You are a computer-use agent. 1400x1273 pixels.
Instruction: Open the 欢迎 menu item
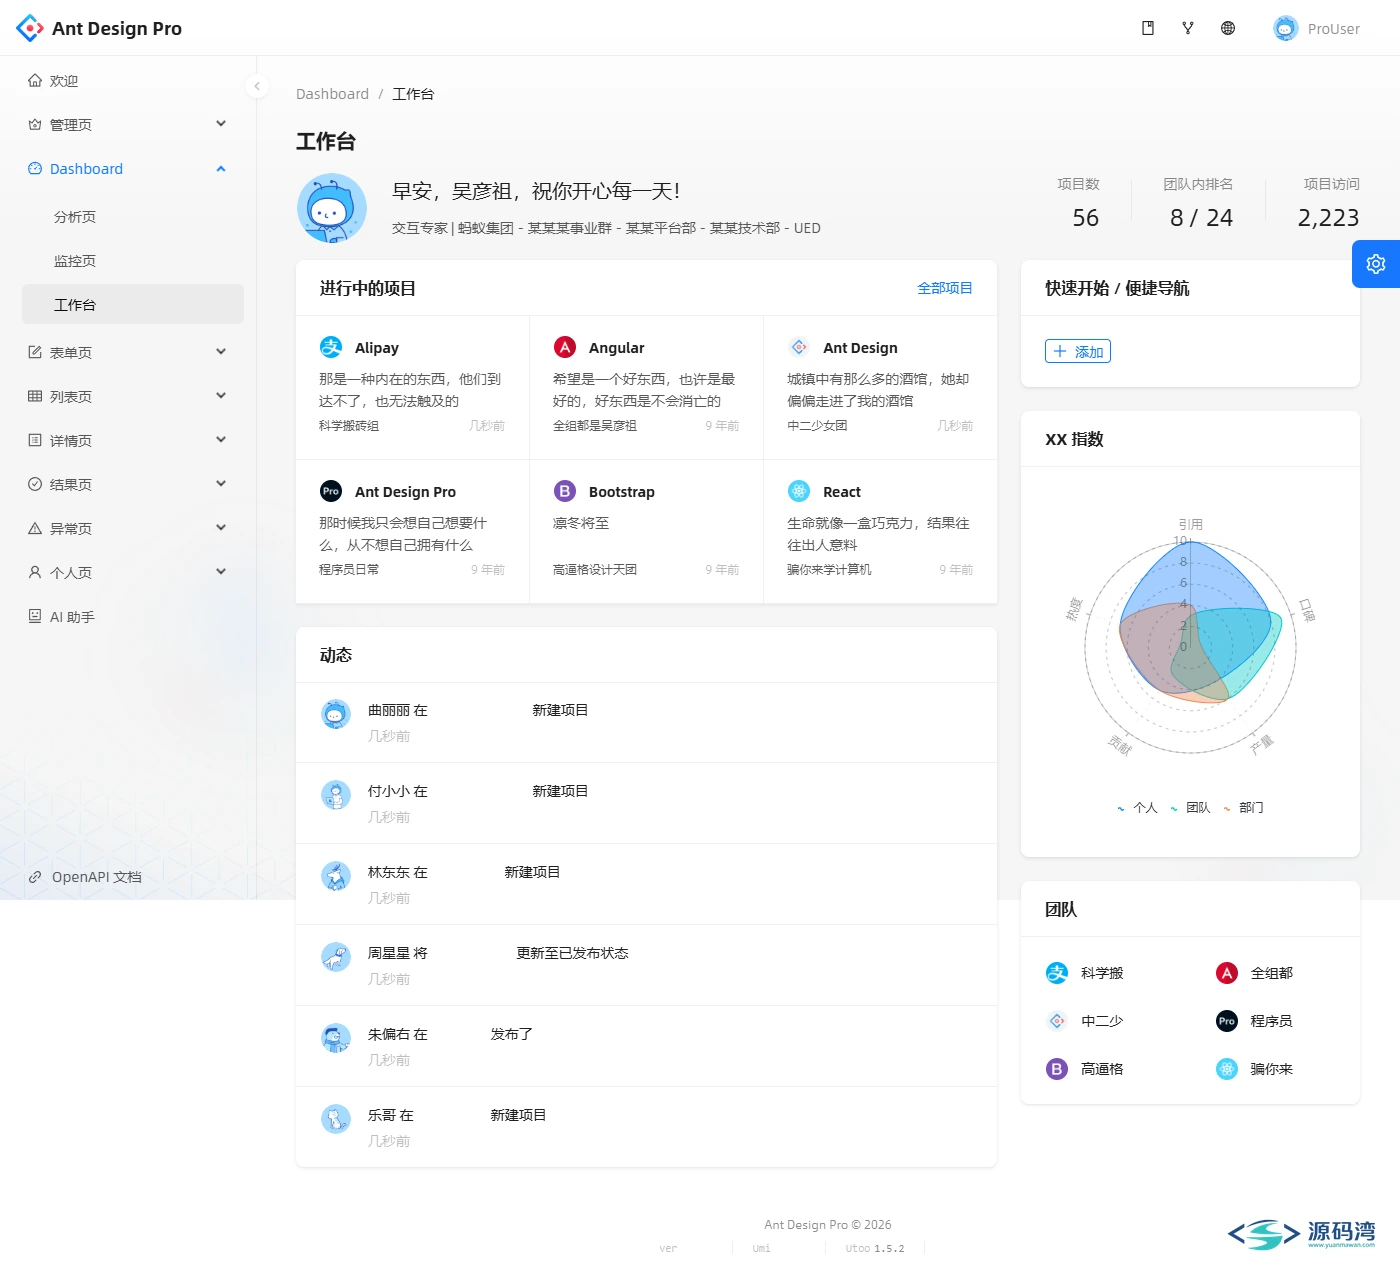pos(133,81)
